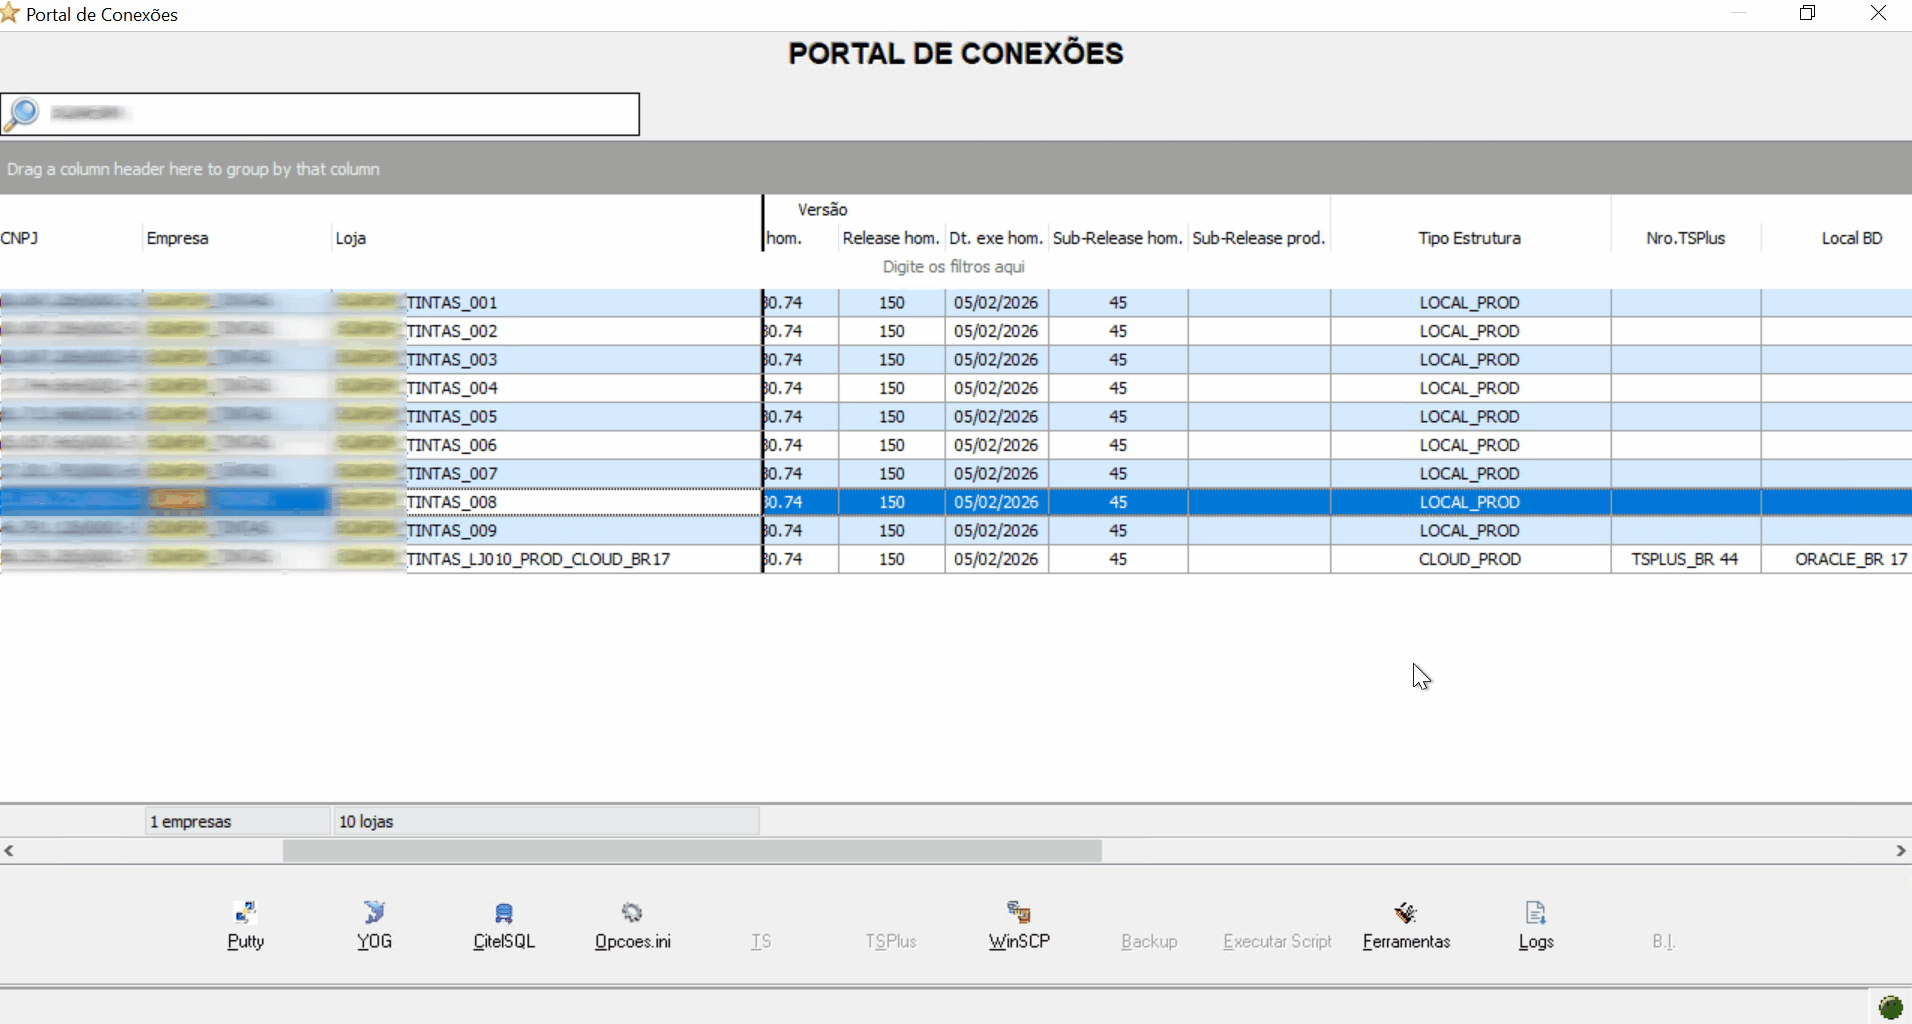Sort by the Tipo Estrutura column header

pos(1469,238)
